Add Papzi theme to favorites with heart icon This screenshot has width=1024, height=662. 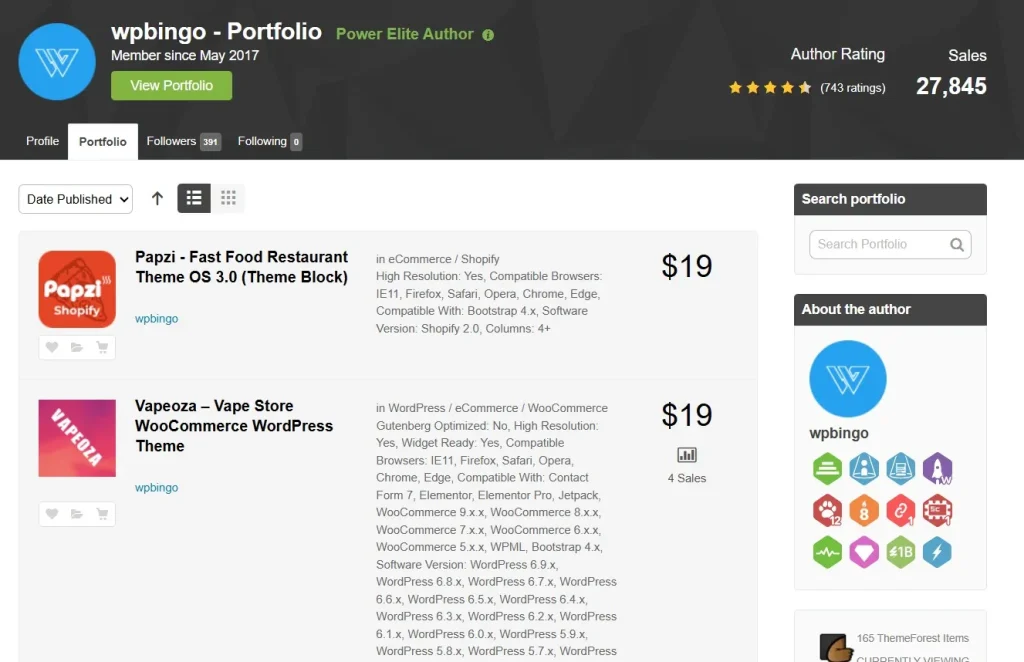(x=52, y=348)
